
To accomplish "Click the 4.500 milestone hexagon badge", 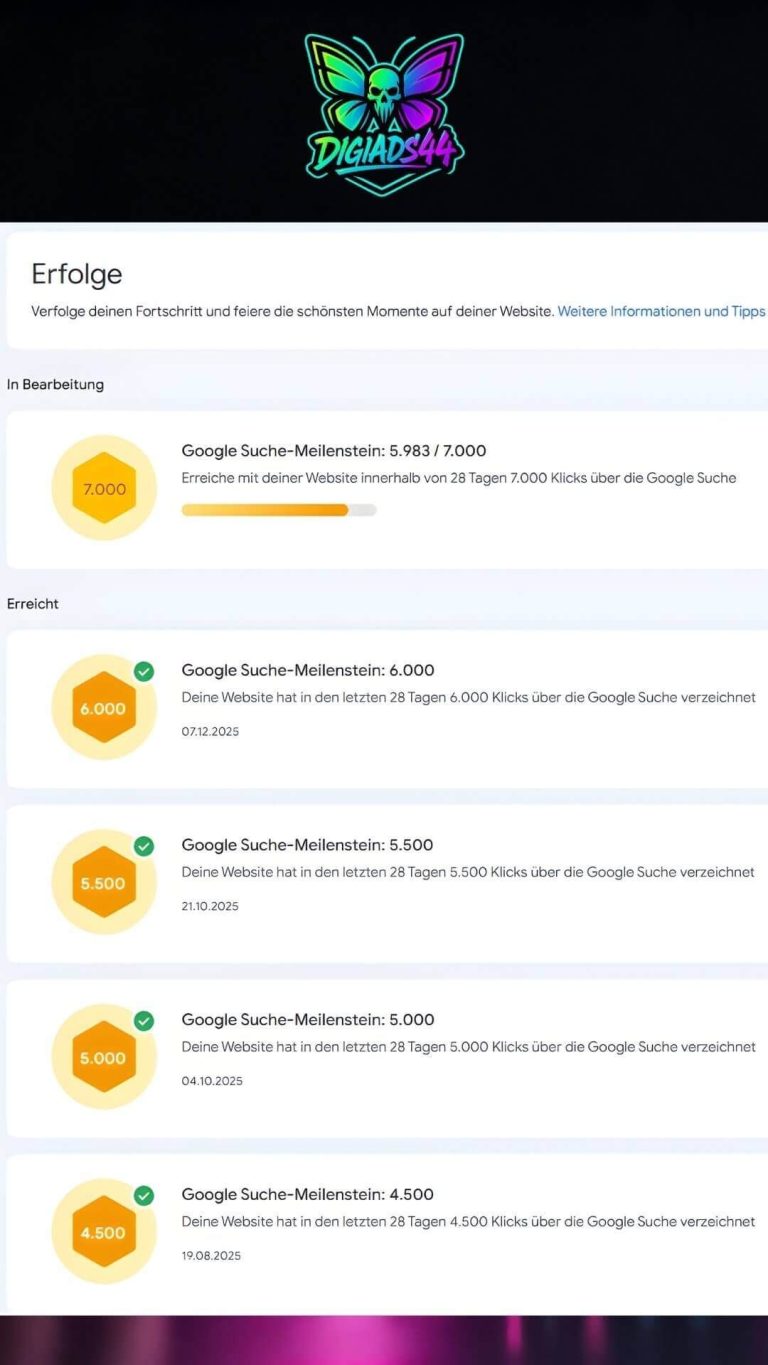I will [103, 1232].
